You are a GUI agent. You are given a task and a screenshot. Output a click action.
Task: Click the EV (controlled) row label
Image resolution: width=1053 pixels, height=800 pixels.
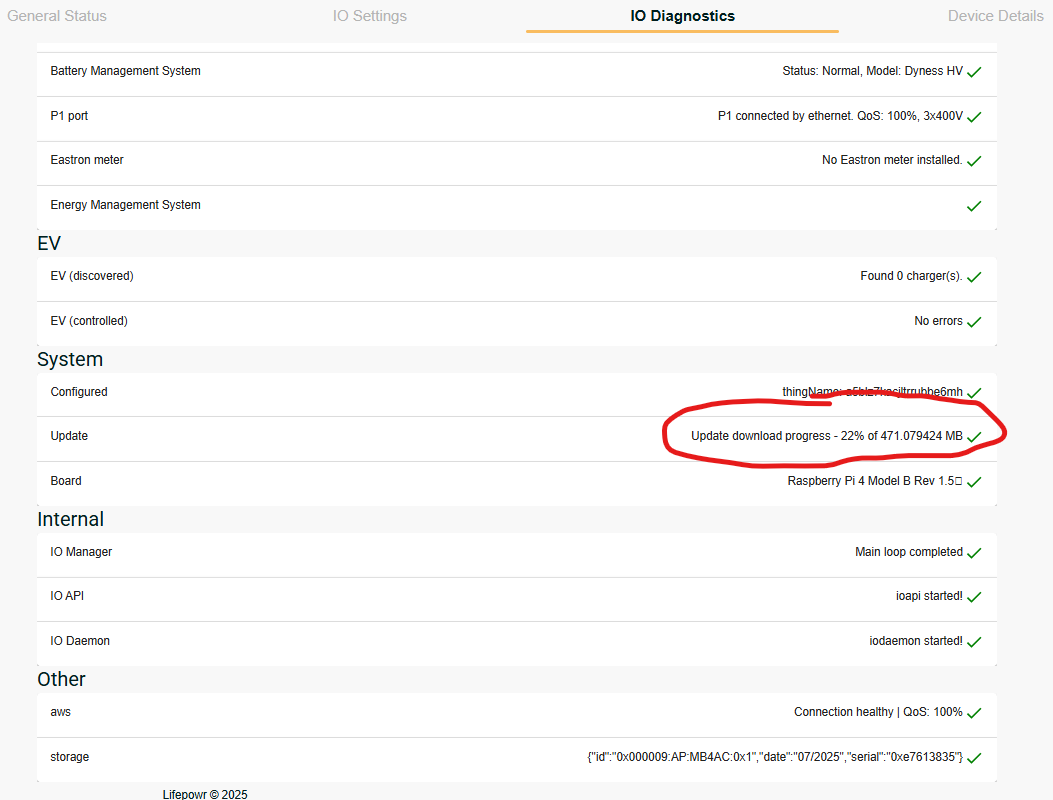point(89,321)
